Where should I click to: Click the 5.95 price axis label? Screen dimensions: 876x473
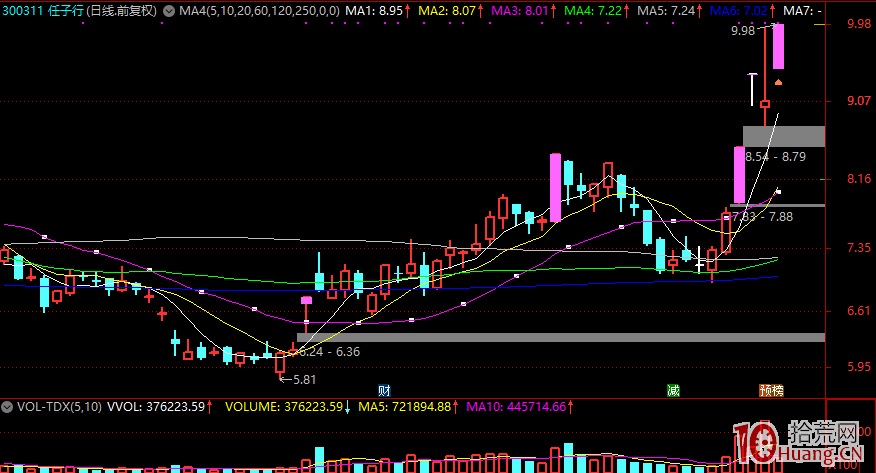859,367
